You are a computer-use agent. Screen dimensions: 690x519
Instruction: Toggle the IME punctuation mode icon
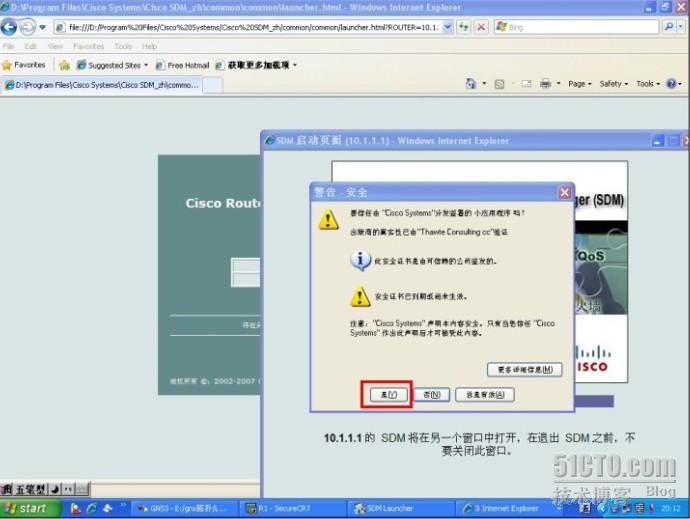click(68, 489)
